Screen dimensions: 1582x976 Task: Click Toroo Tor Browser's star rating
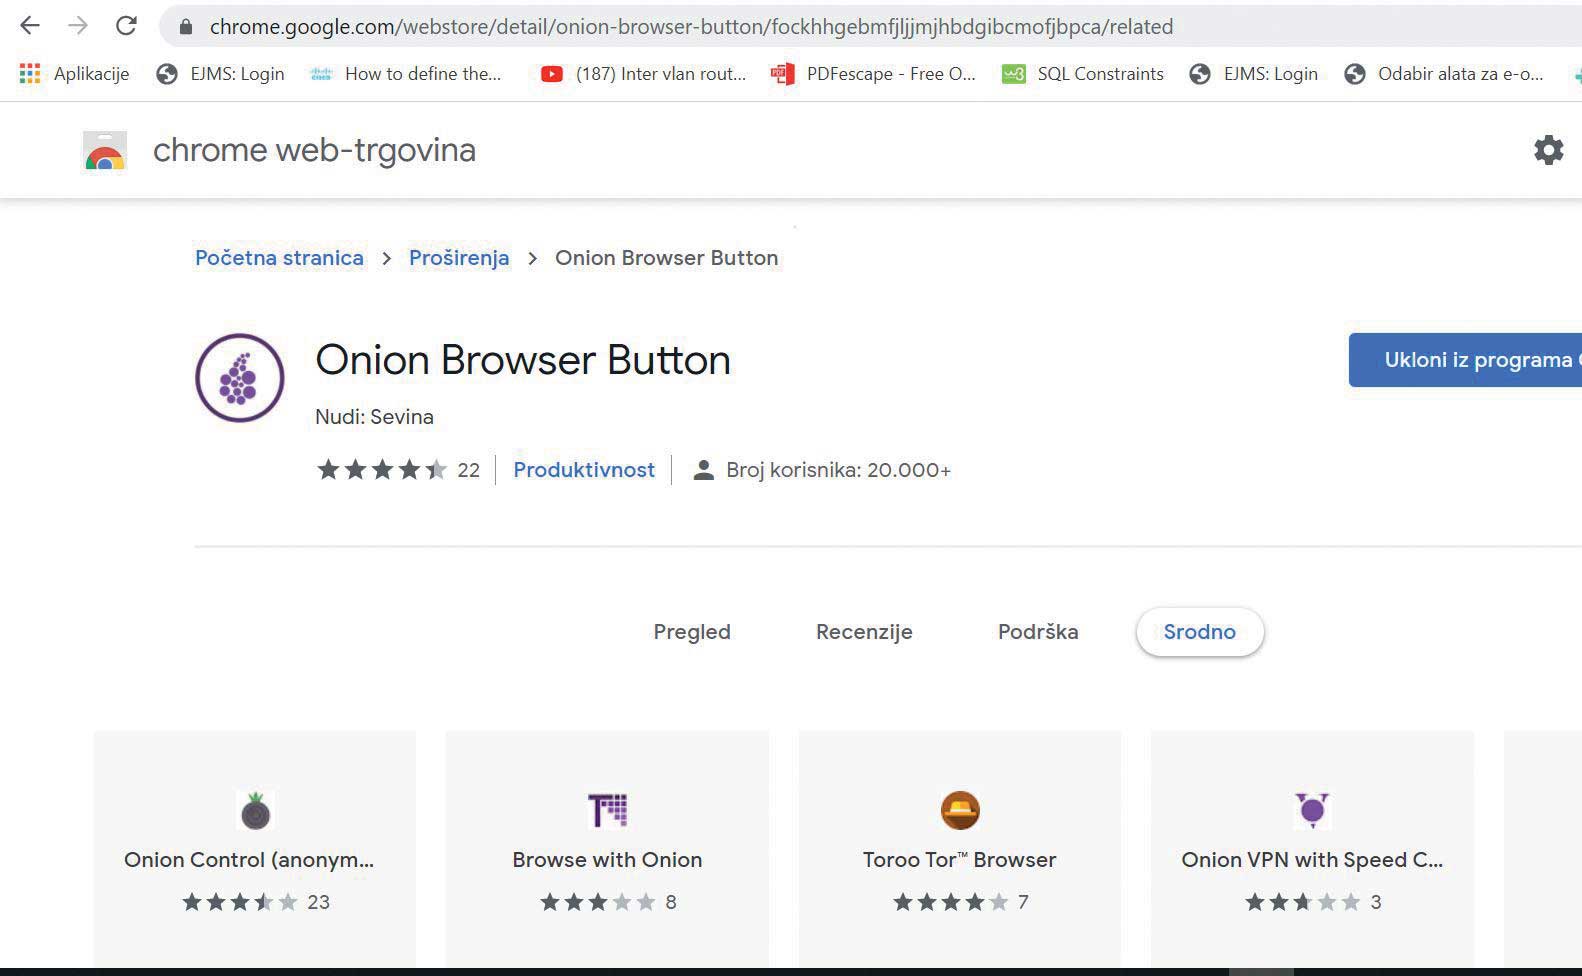point(951,902)
